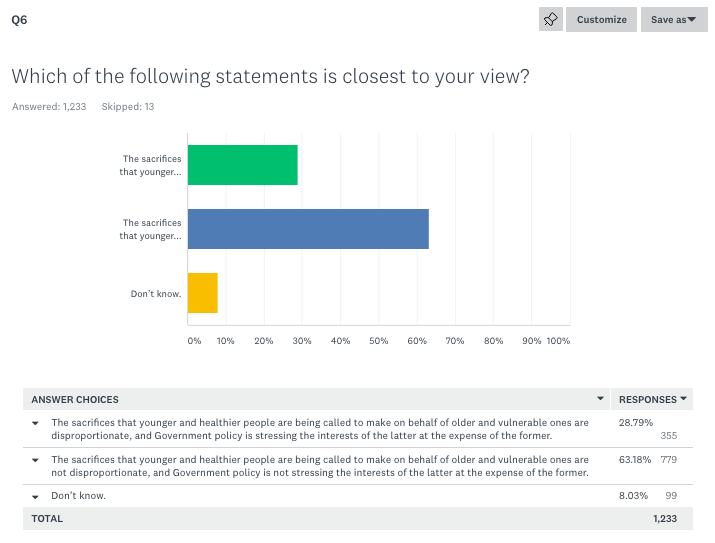Click the 99 response count

pos(671,495)
